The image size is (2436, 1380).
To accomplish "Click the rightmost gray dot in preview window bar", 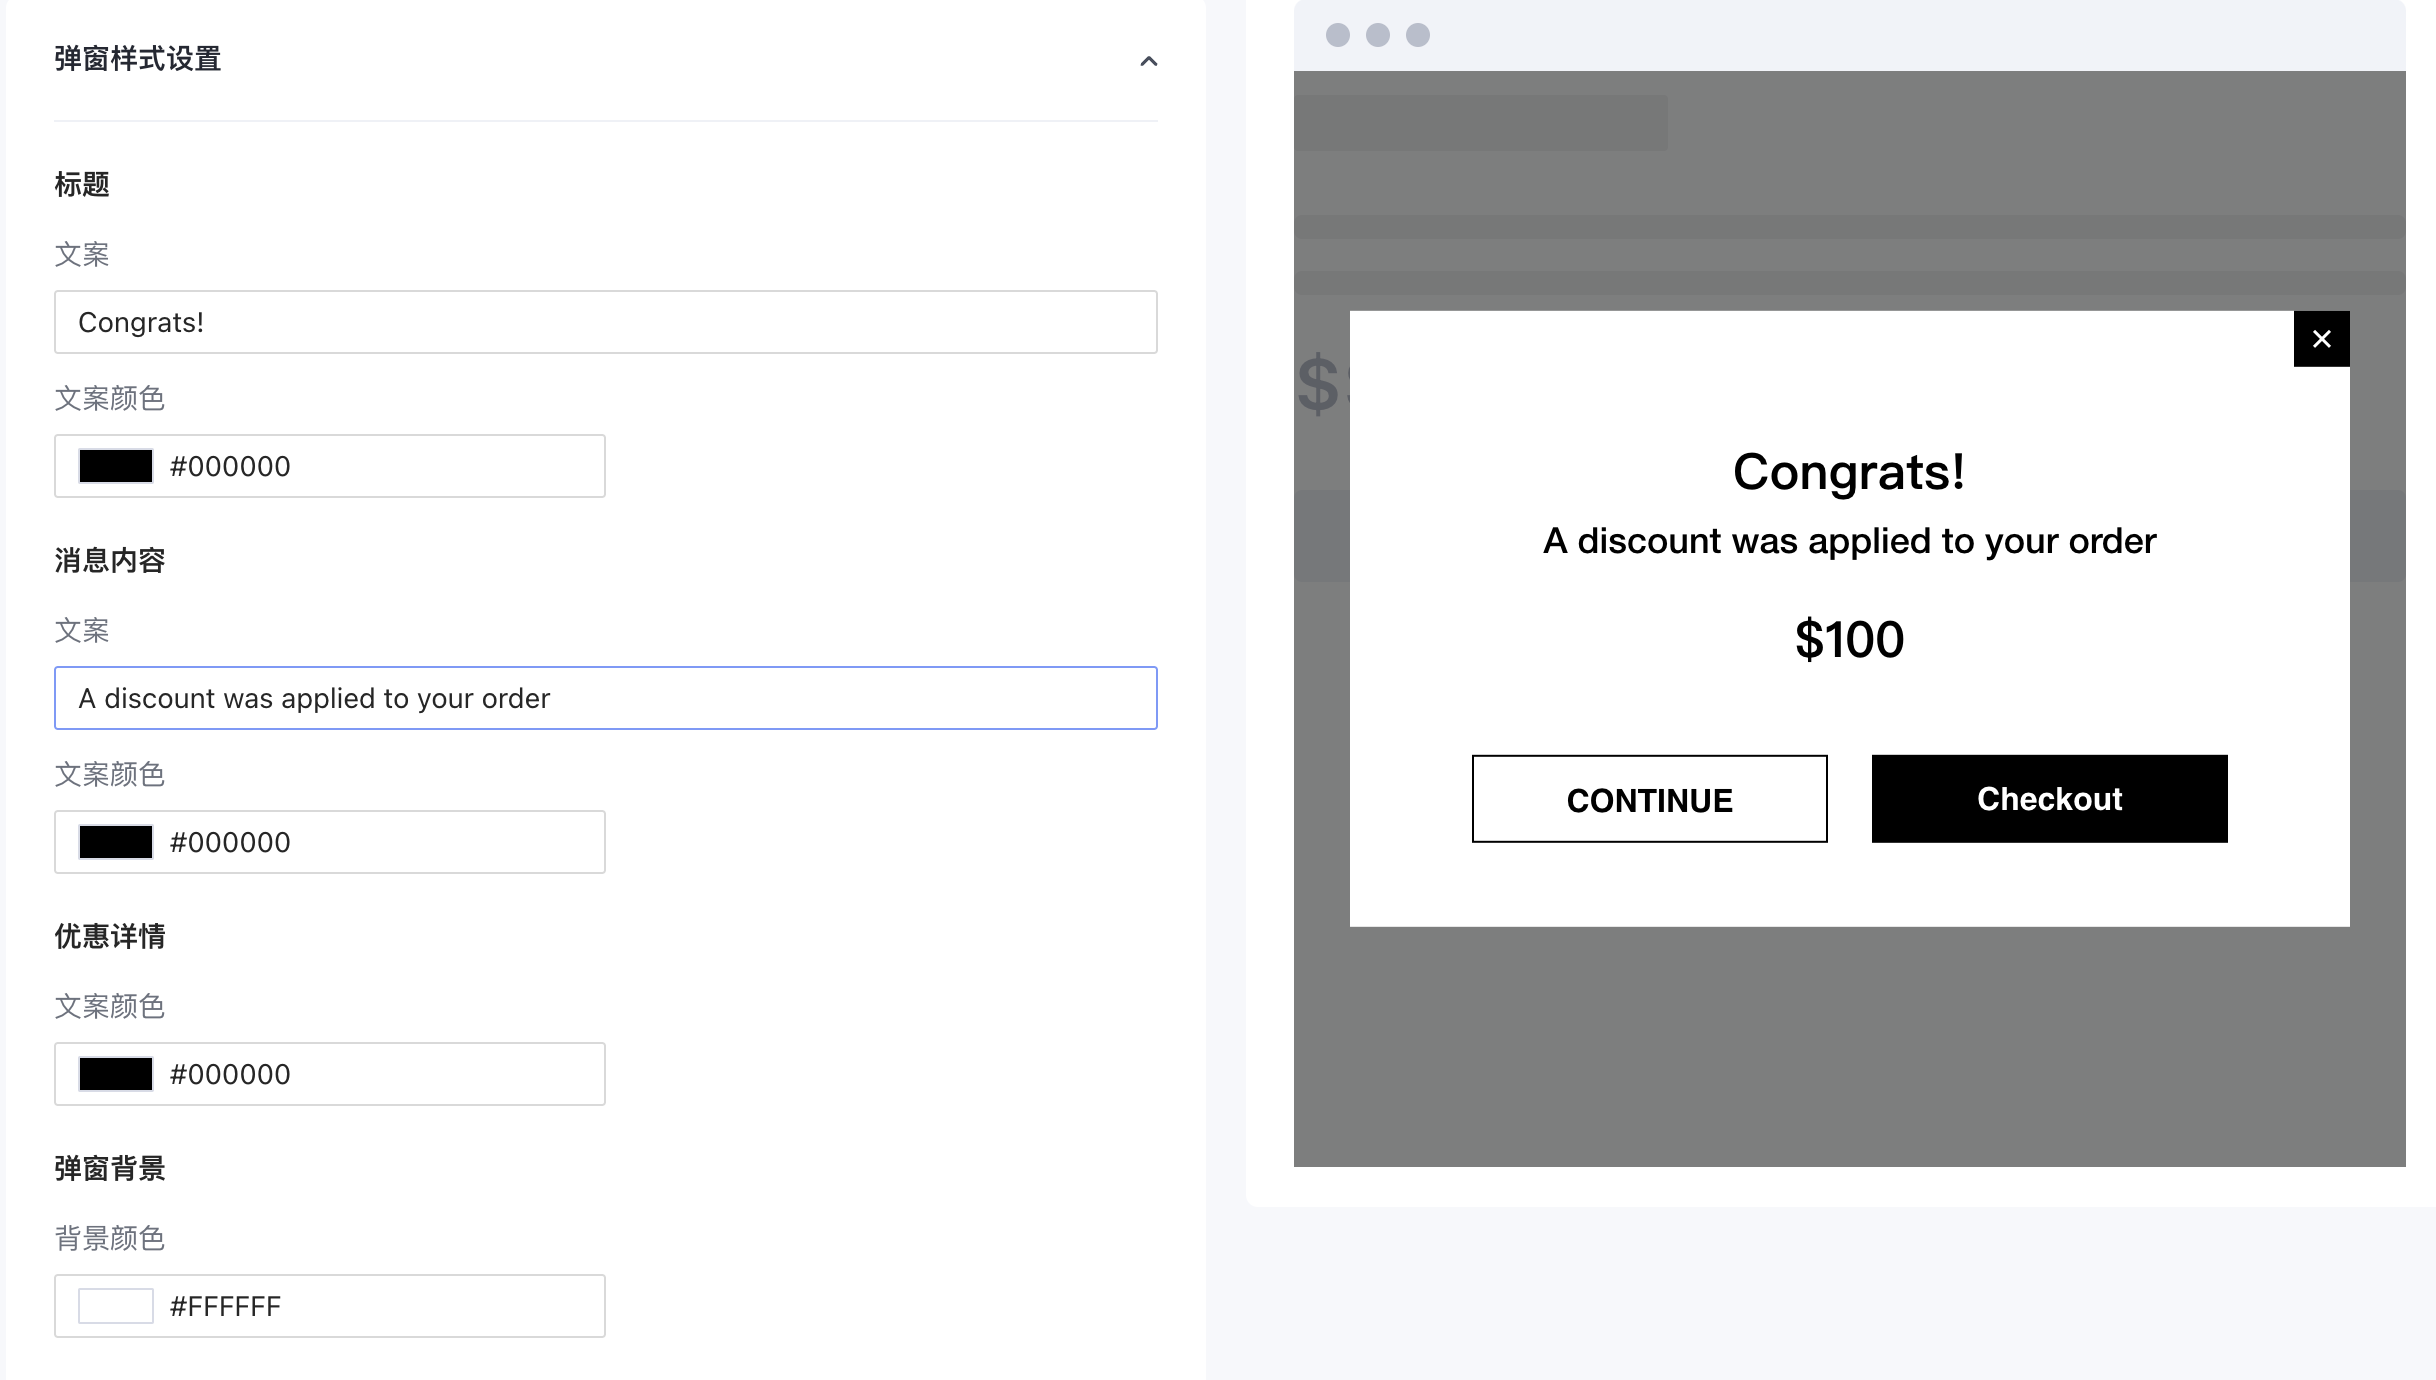I will [x=1417, y=35].
